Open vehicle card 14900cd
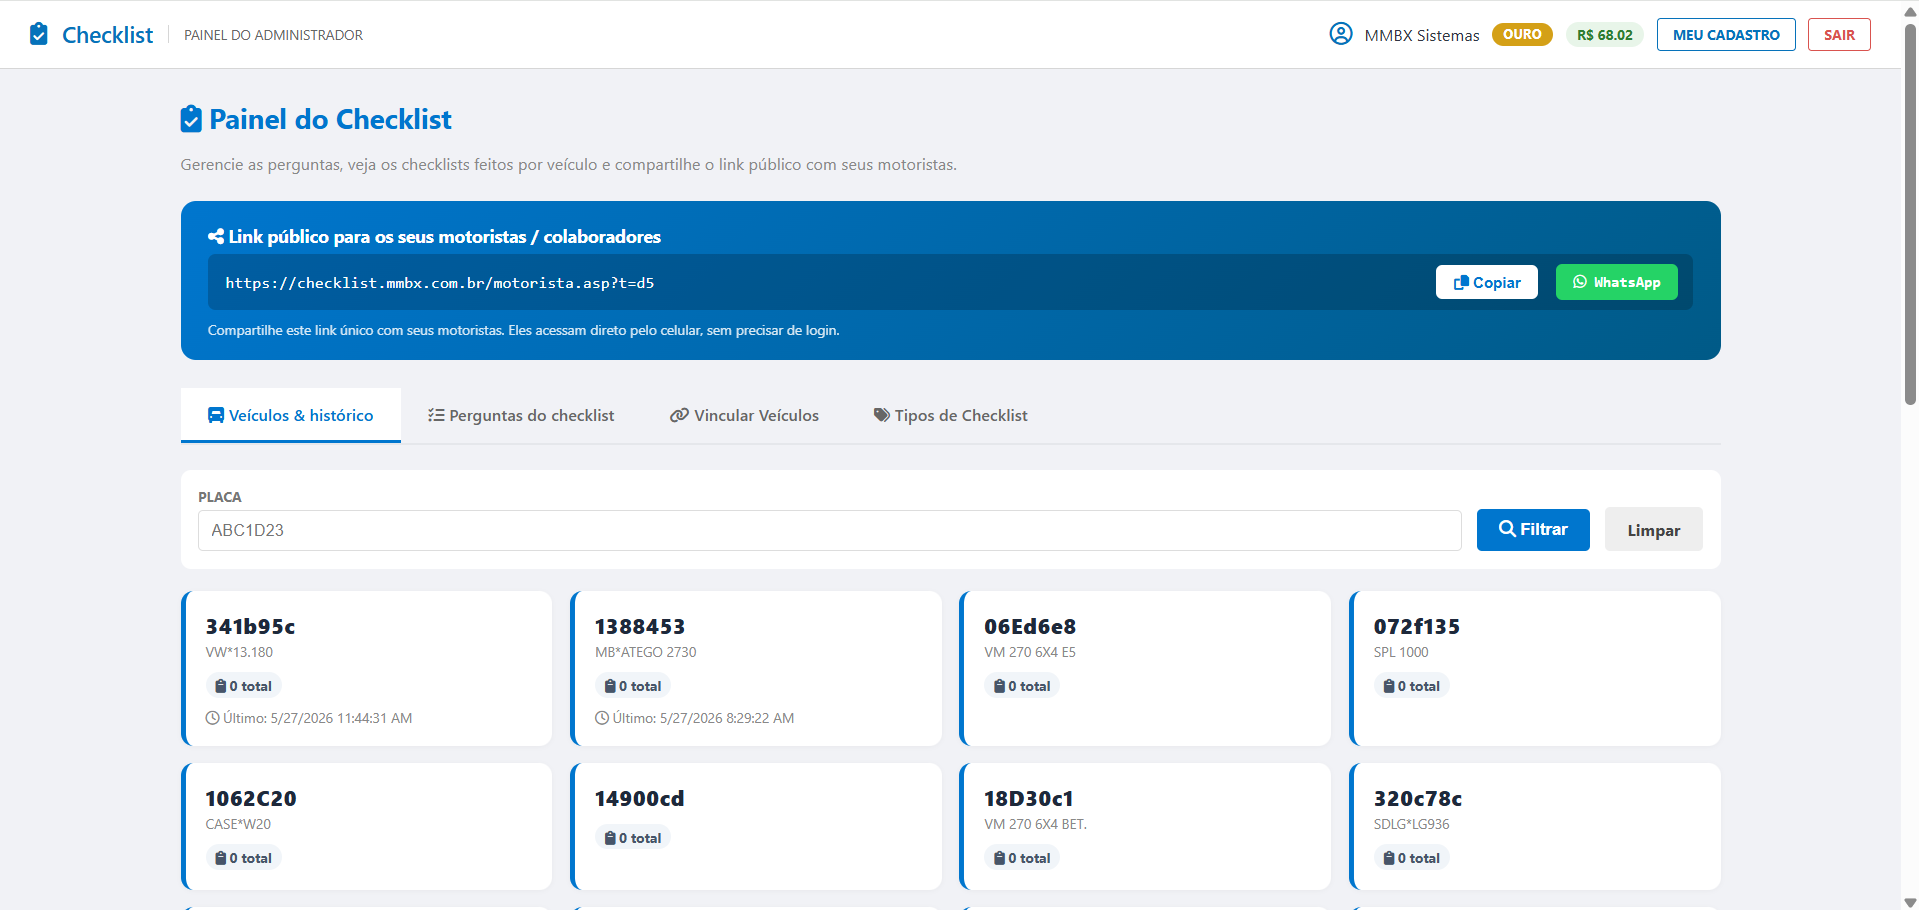The width and height of the screenshot is (1919, 910). 756,827
